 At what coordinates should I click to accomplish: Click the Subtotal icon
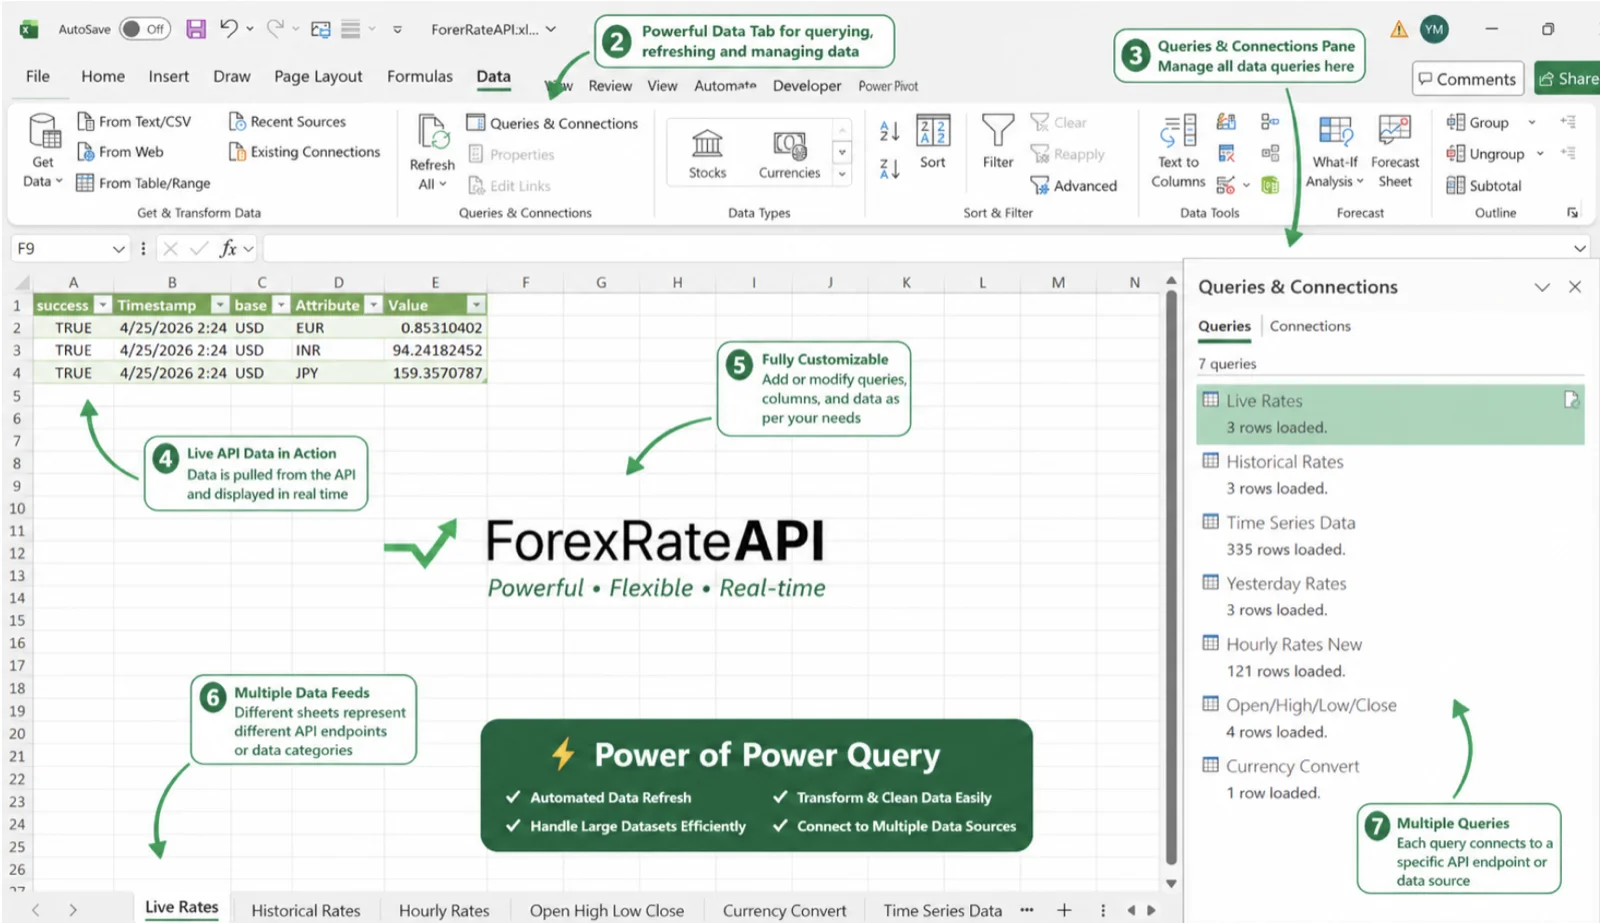point(1455,185)
